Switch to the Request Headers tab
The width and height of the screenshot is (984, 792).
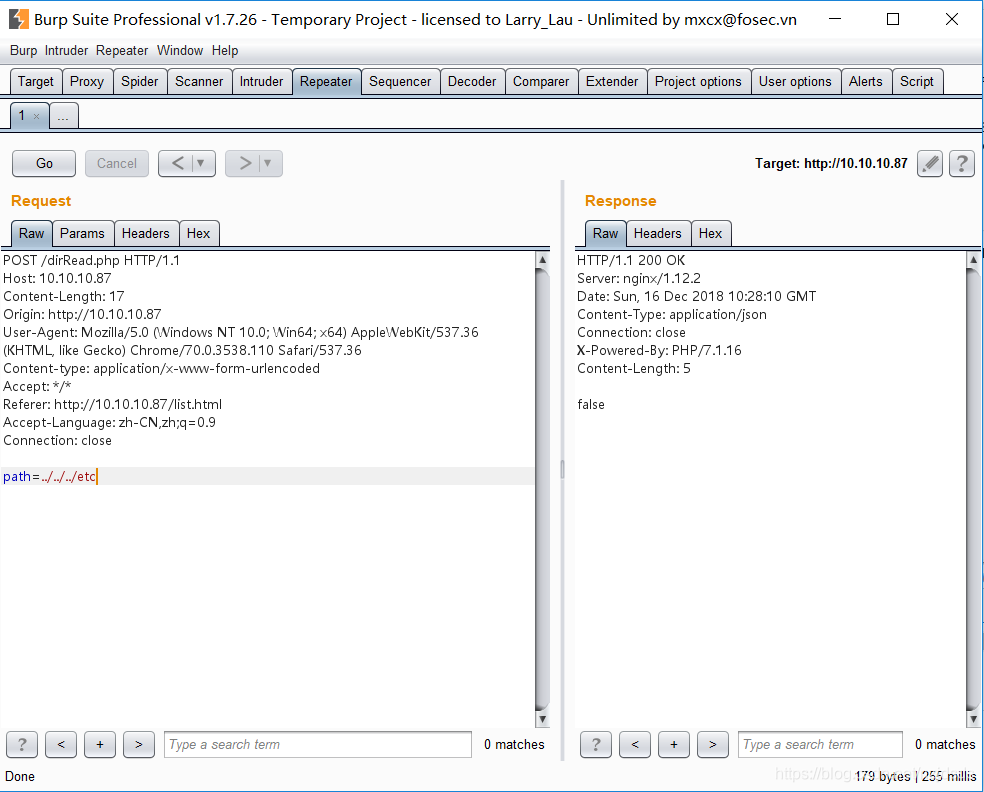[x=146, y=233]
